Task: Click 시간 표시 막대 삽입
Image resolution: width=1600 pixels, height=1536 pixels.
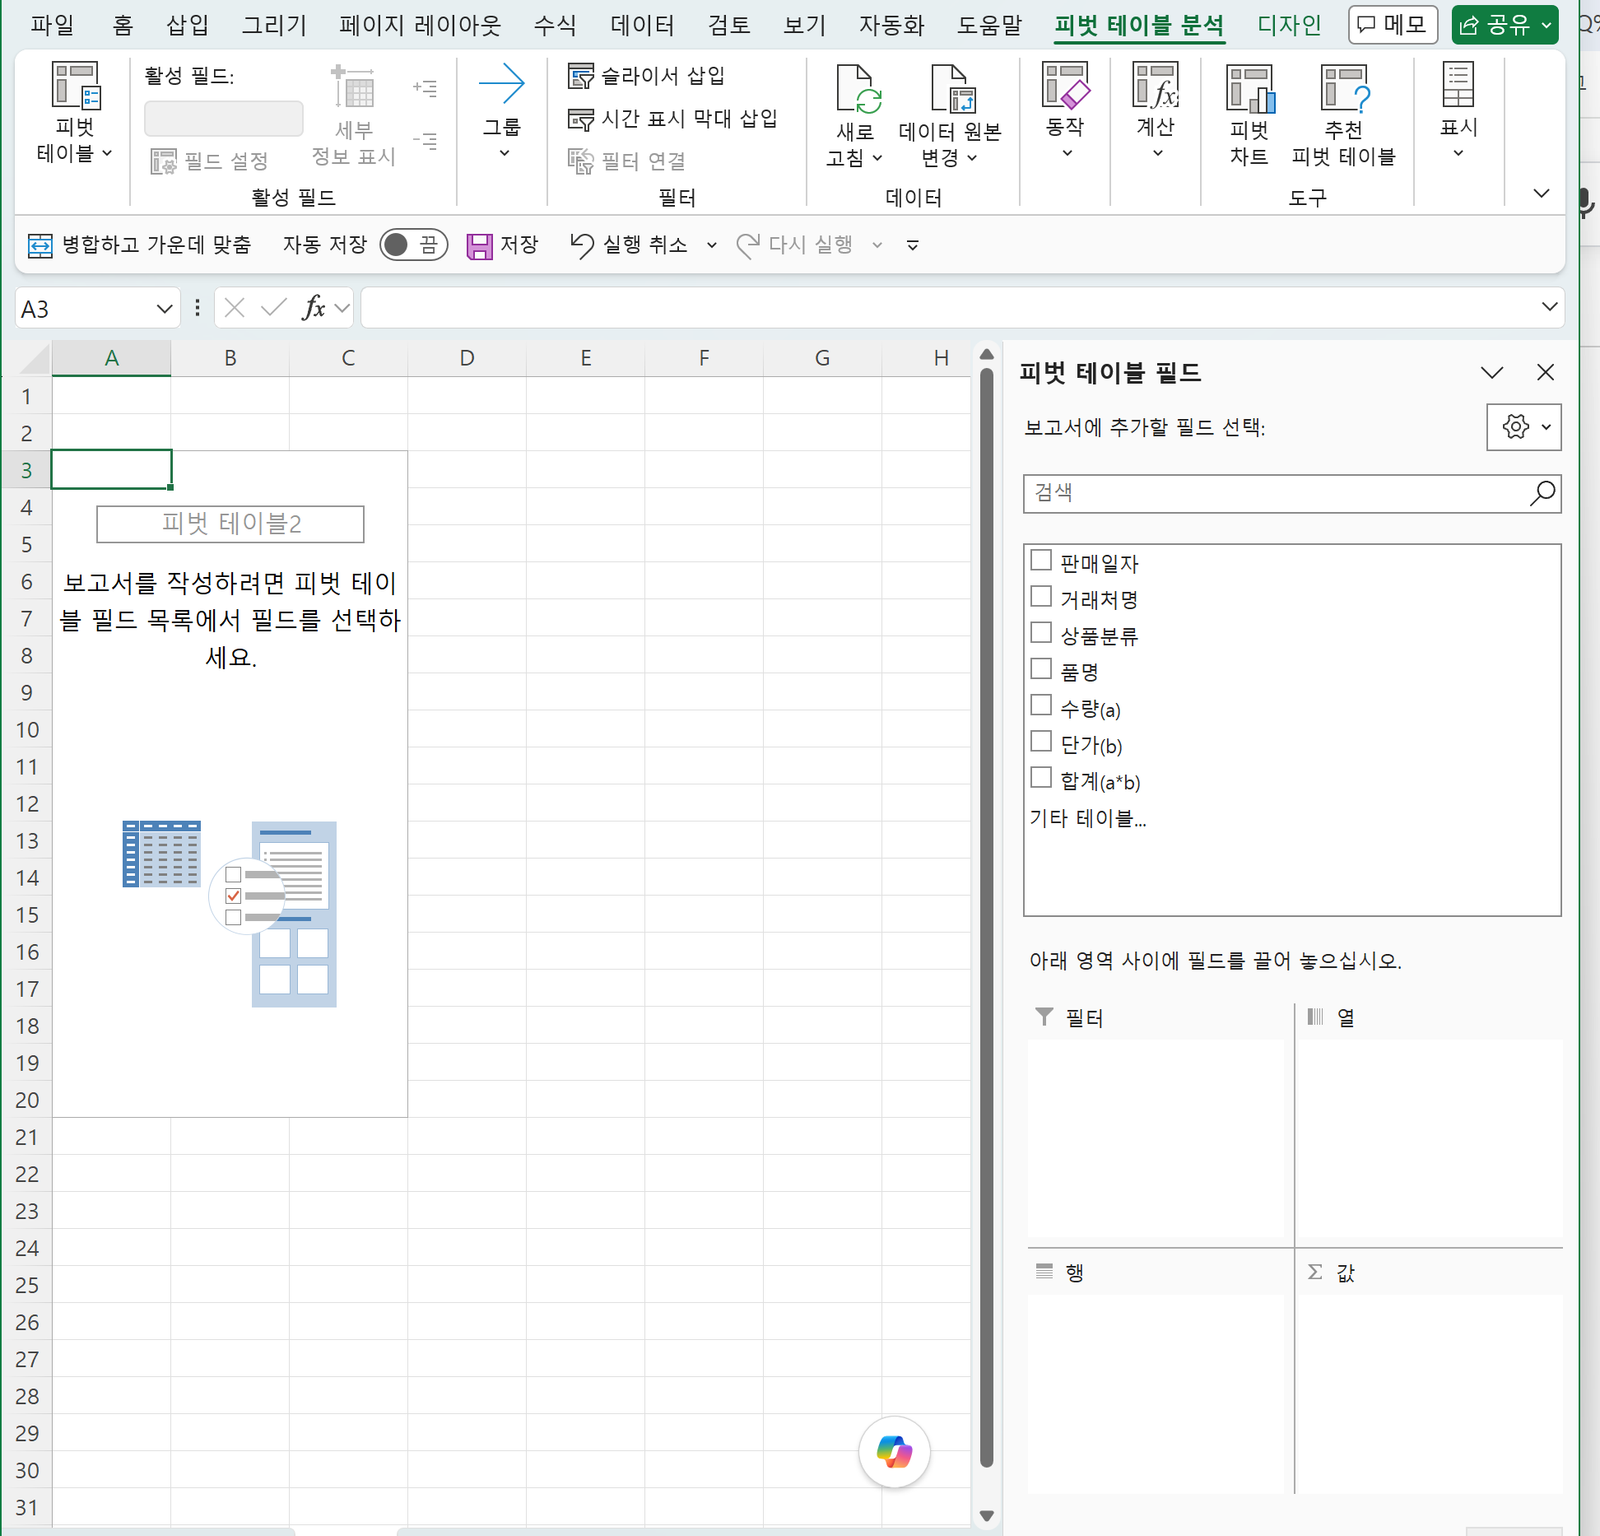Action: [672, 119]
